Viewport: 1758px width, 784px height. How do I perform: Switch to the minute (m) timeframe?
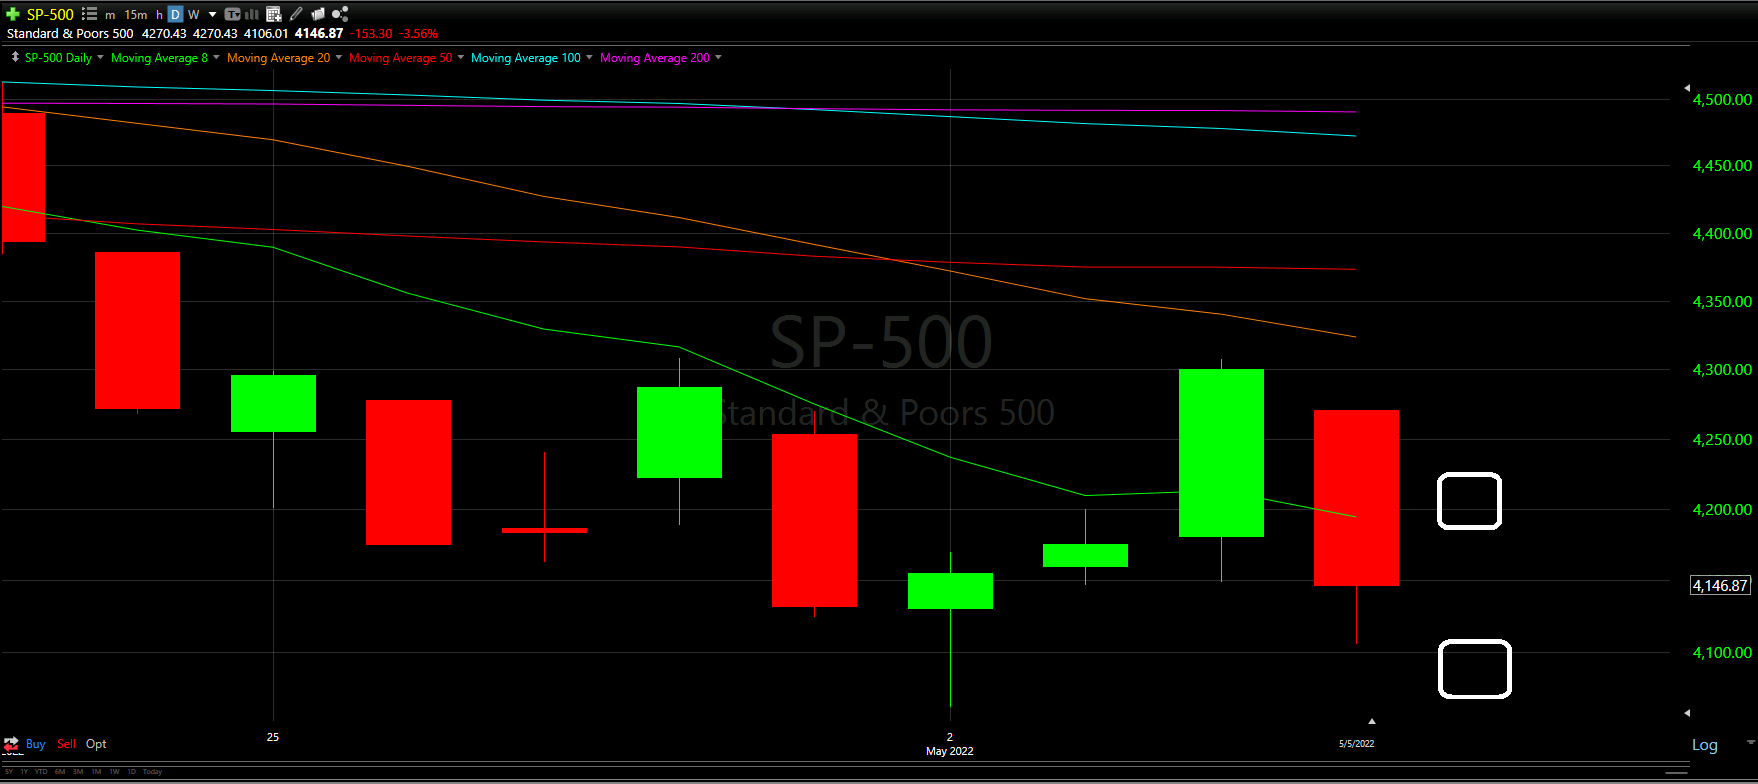click(110, 15)
